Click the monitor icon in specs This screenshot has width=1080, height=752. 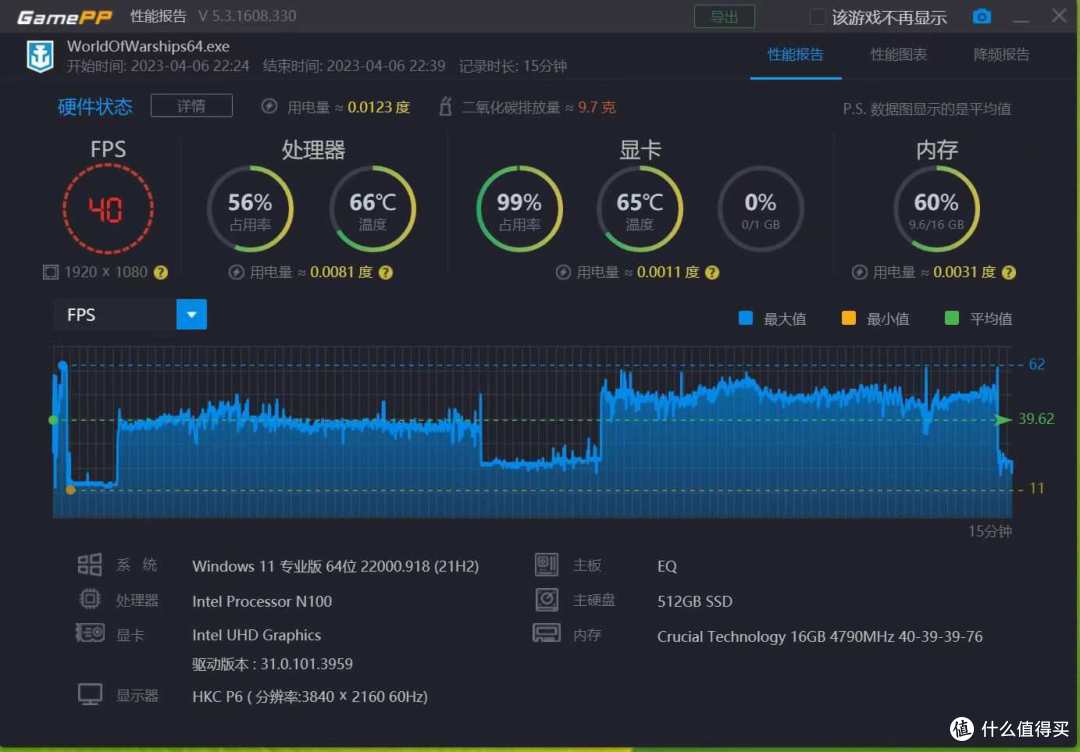pos(90,694)
